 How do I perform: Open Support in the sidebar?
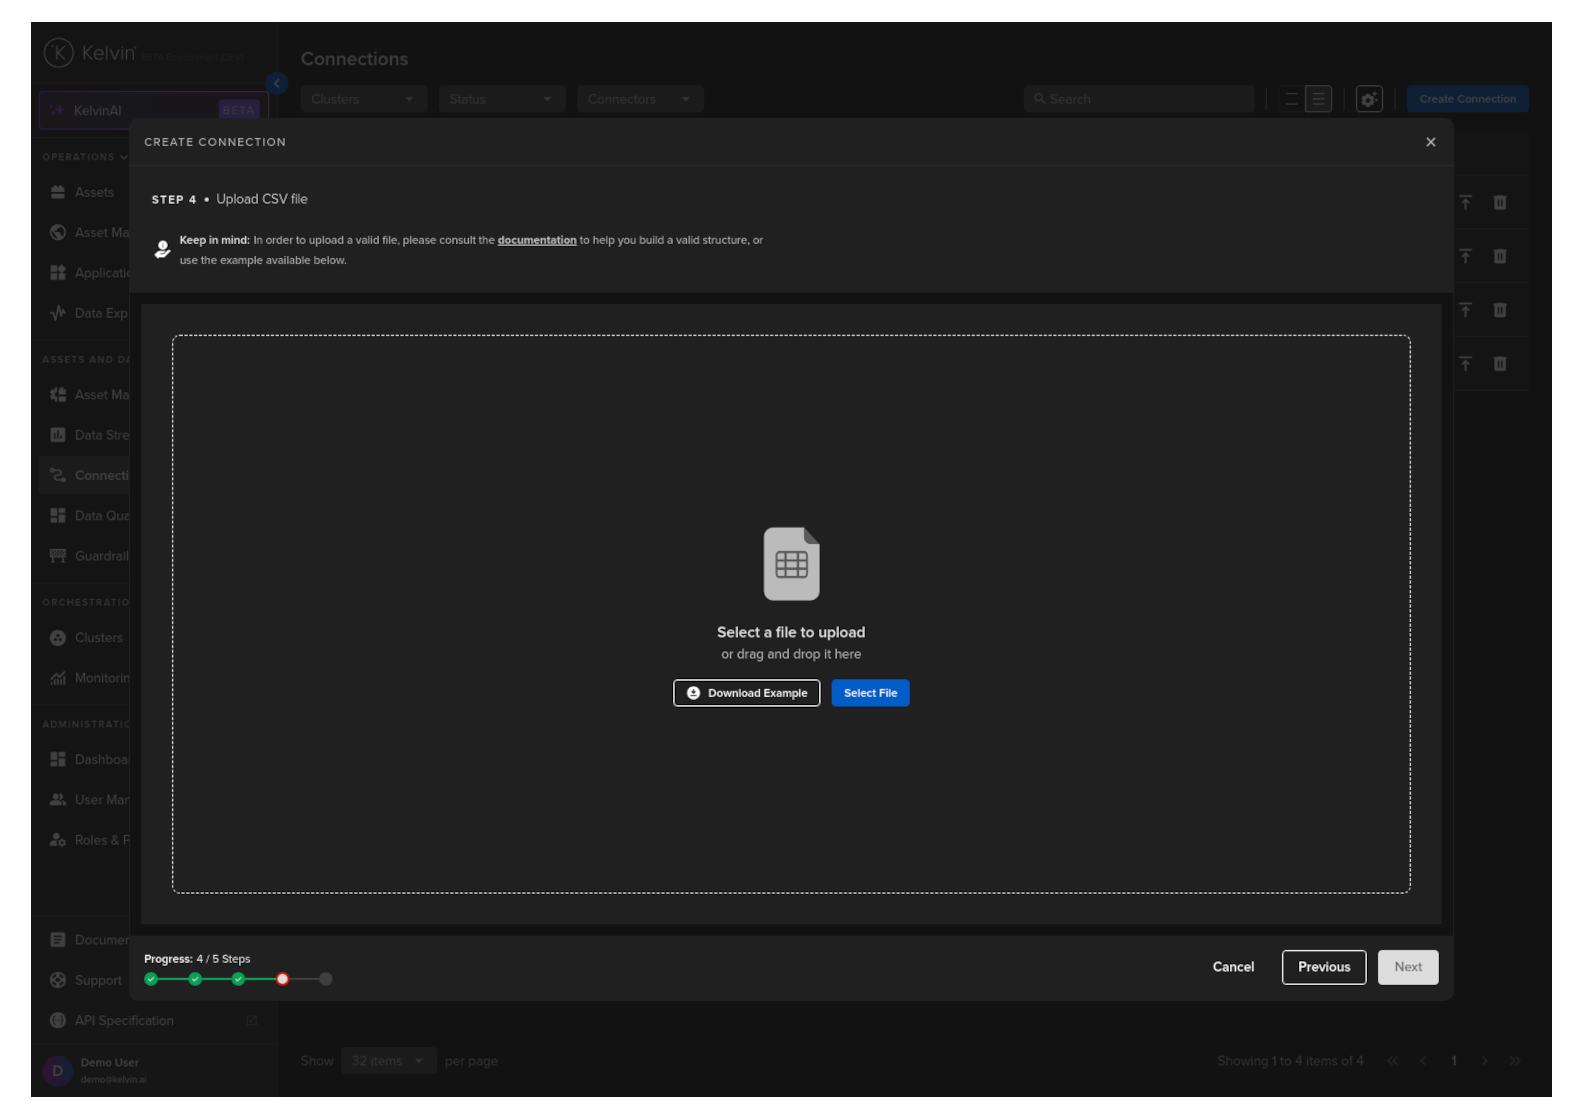tap(98, 980)
